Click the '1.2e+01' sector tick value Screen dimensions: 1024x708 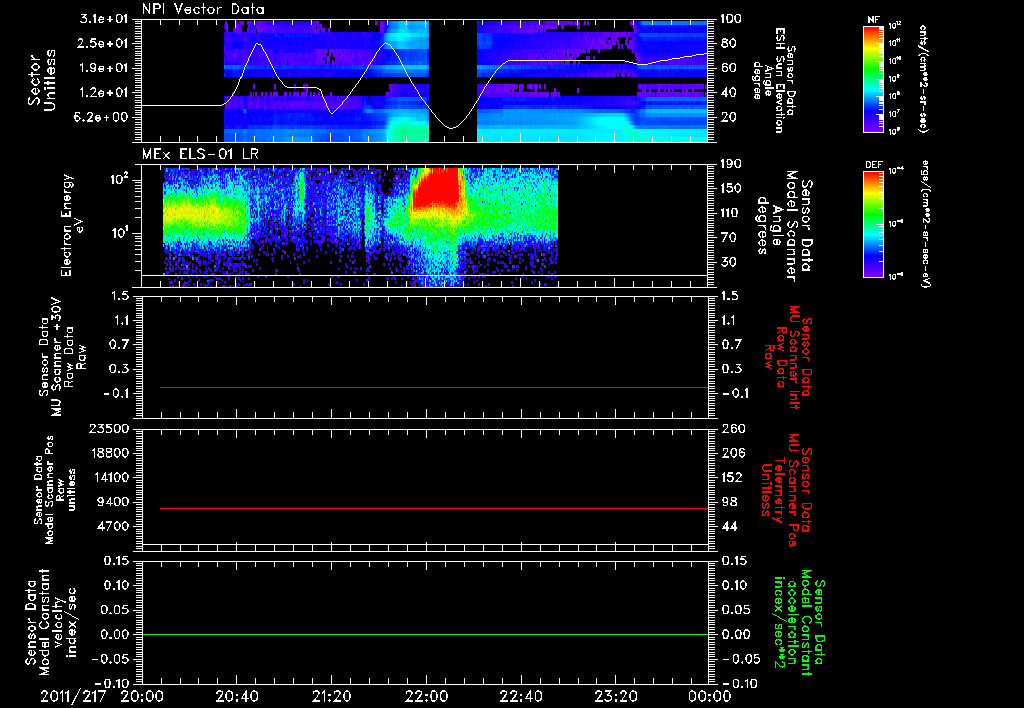106,93
